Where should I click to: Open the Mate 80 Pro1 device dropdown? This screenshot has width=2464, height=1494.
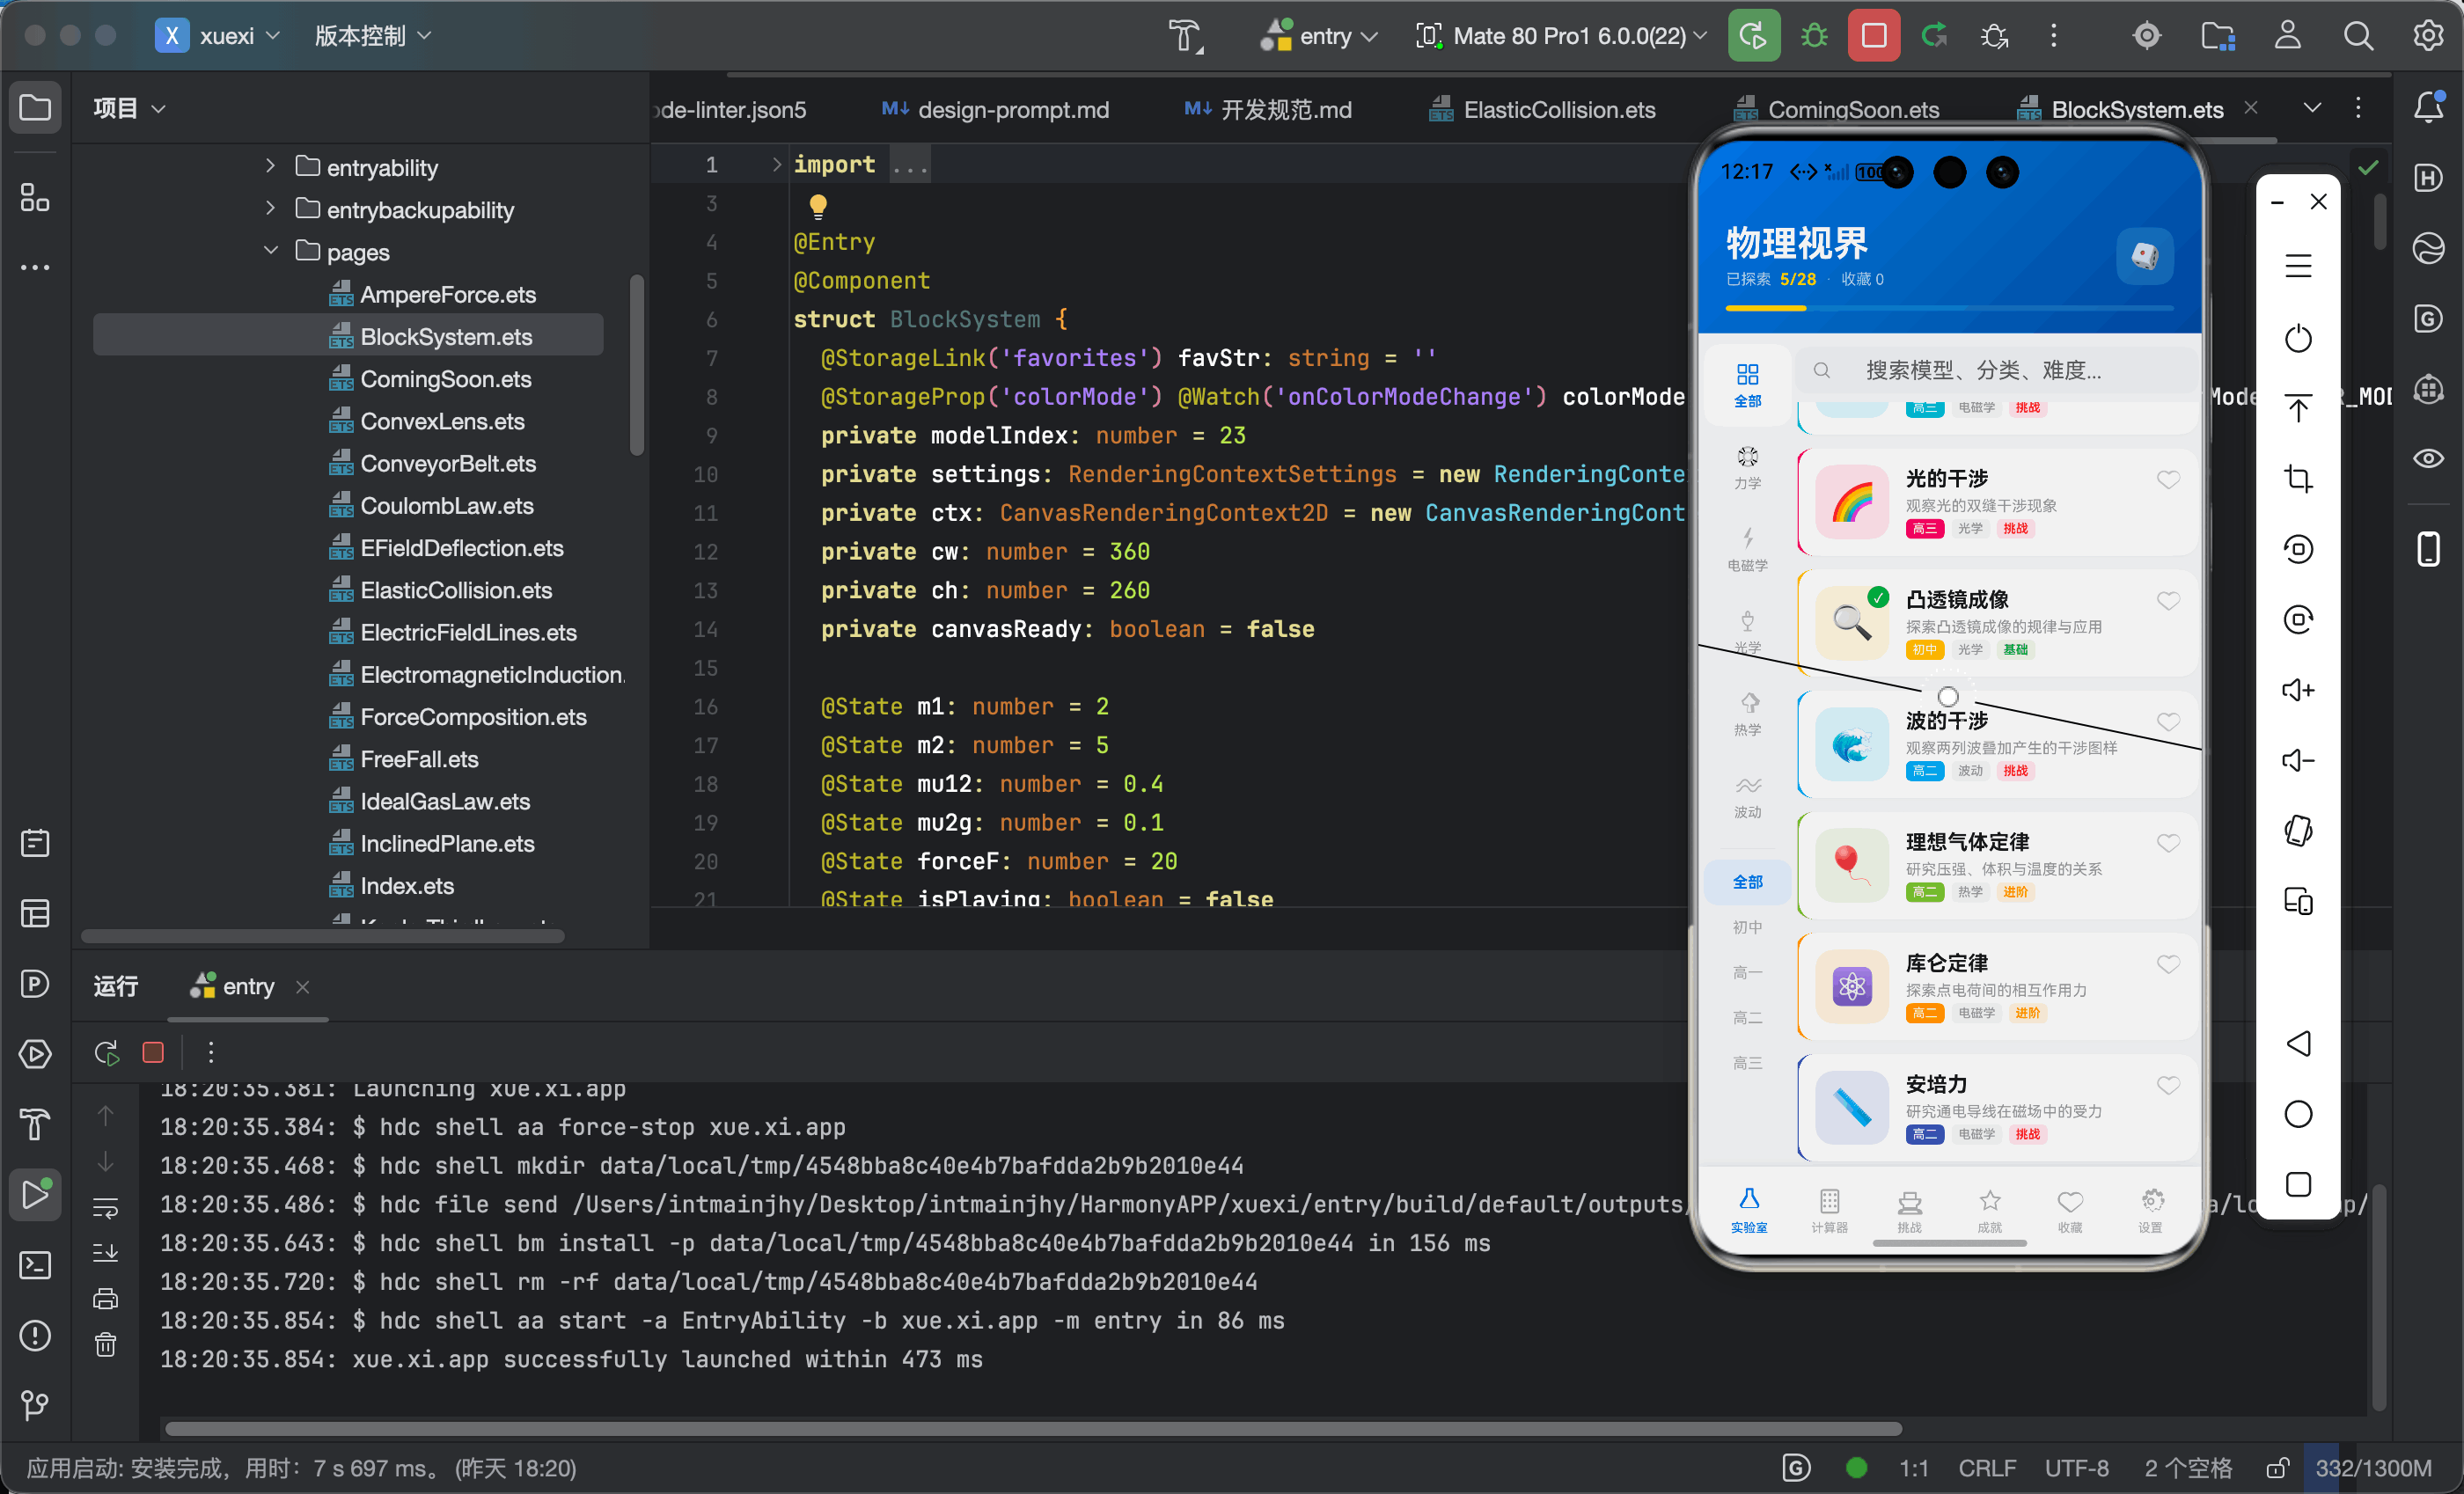1562,36
